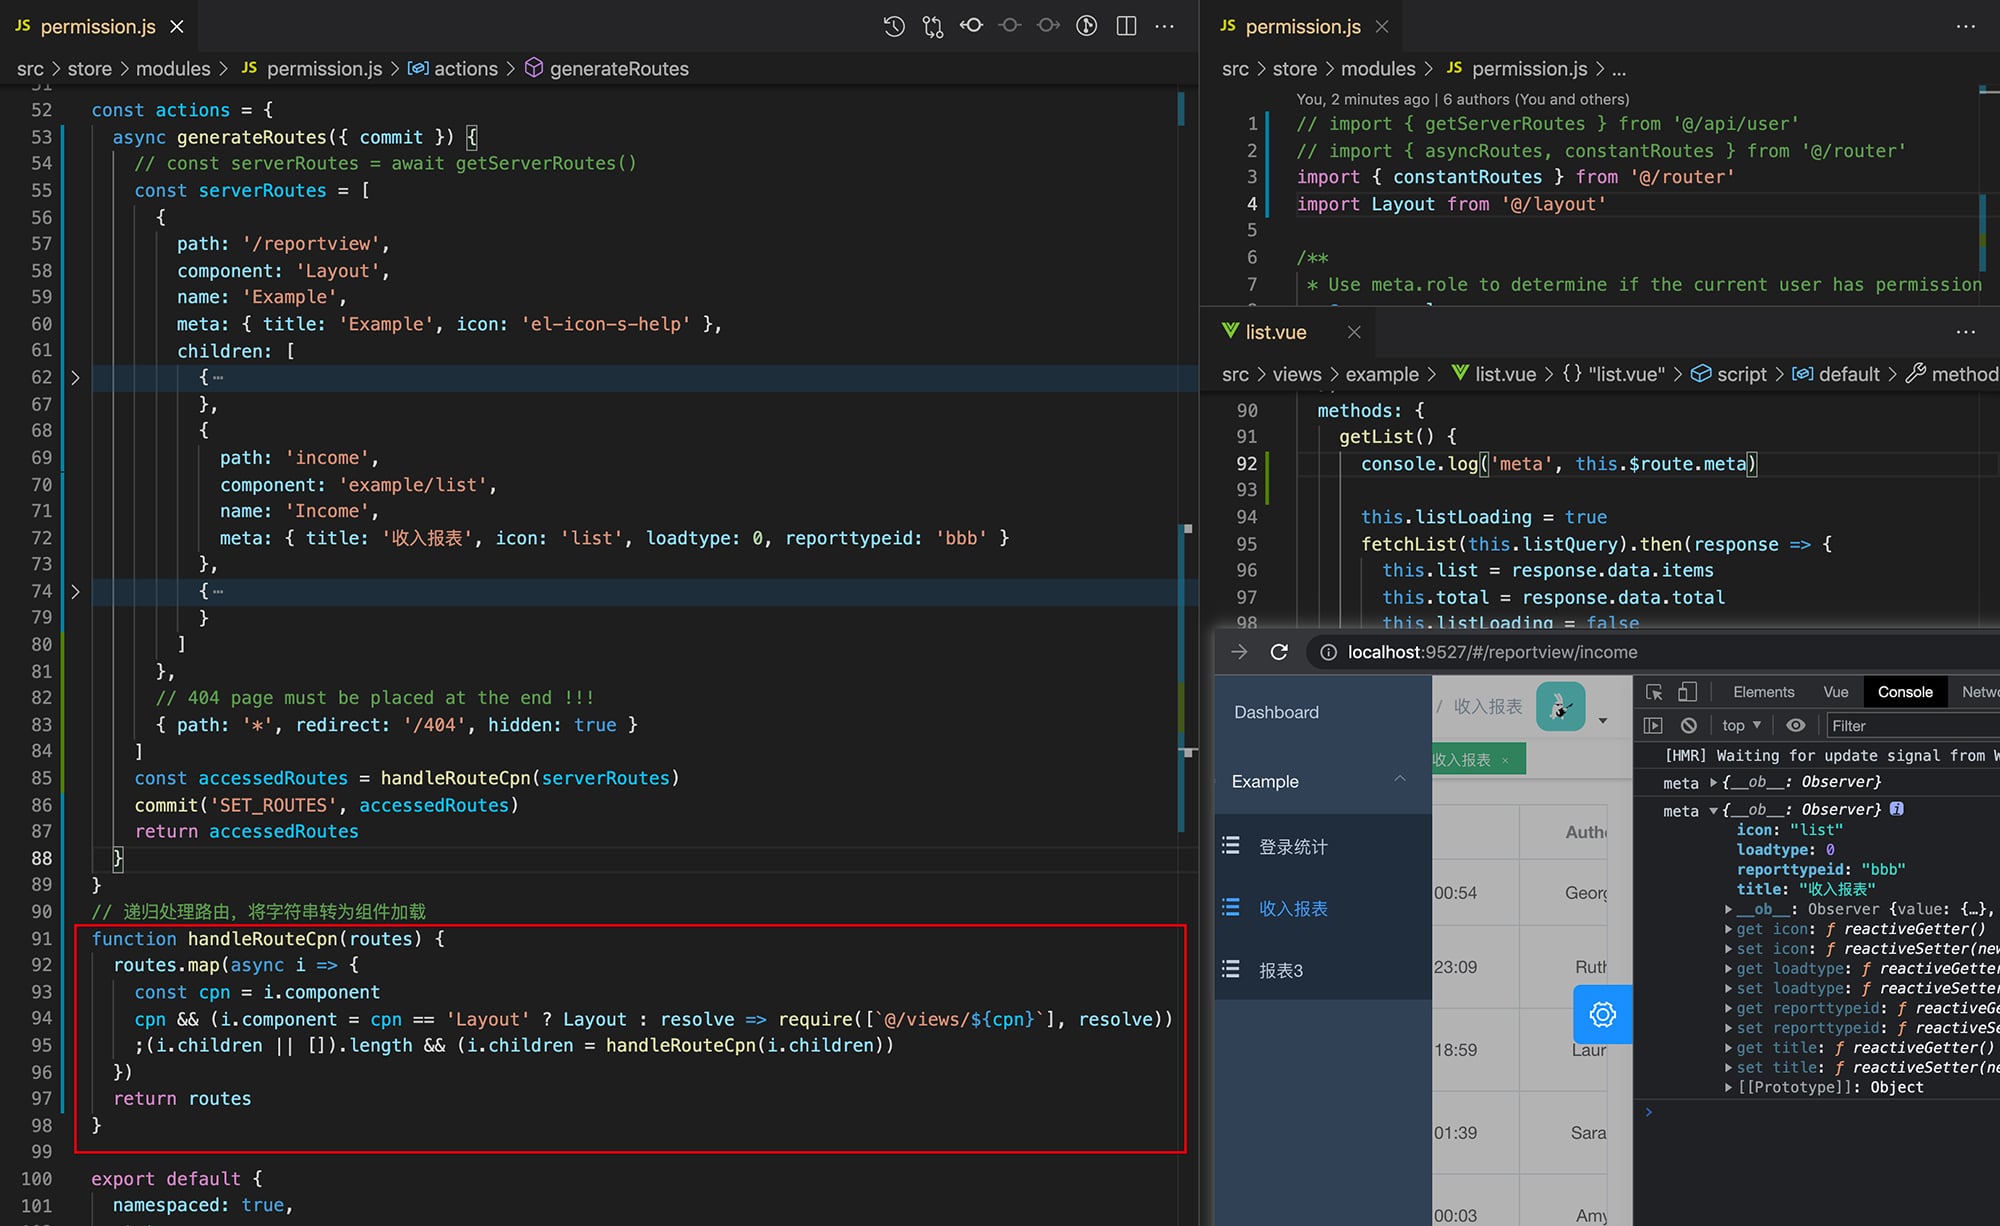Clear the console with the ban icon
The width and height of the screenshot is (2000, 1226).
1688,725
